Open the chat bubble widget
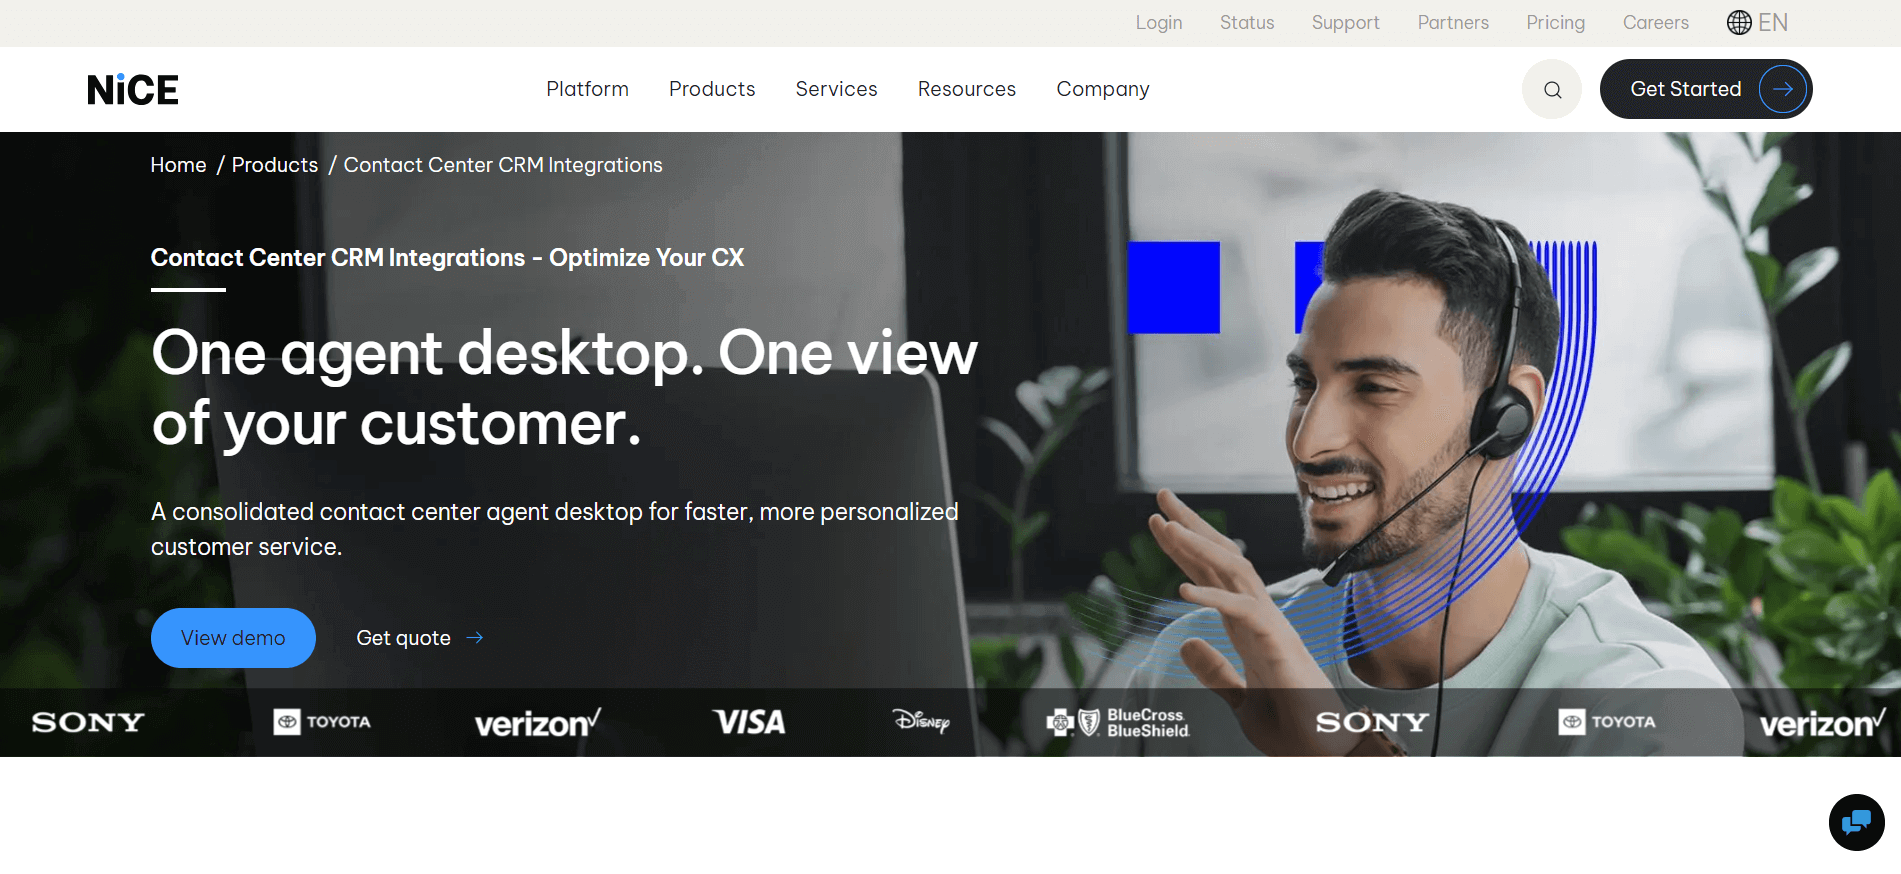The width and height of the screenshot is (1901, 874). pos(1856,822)
